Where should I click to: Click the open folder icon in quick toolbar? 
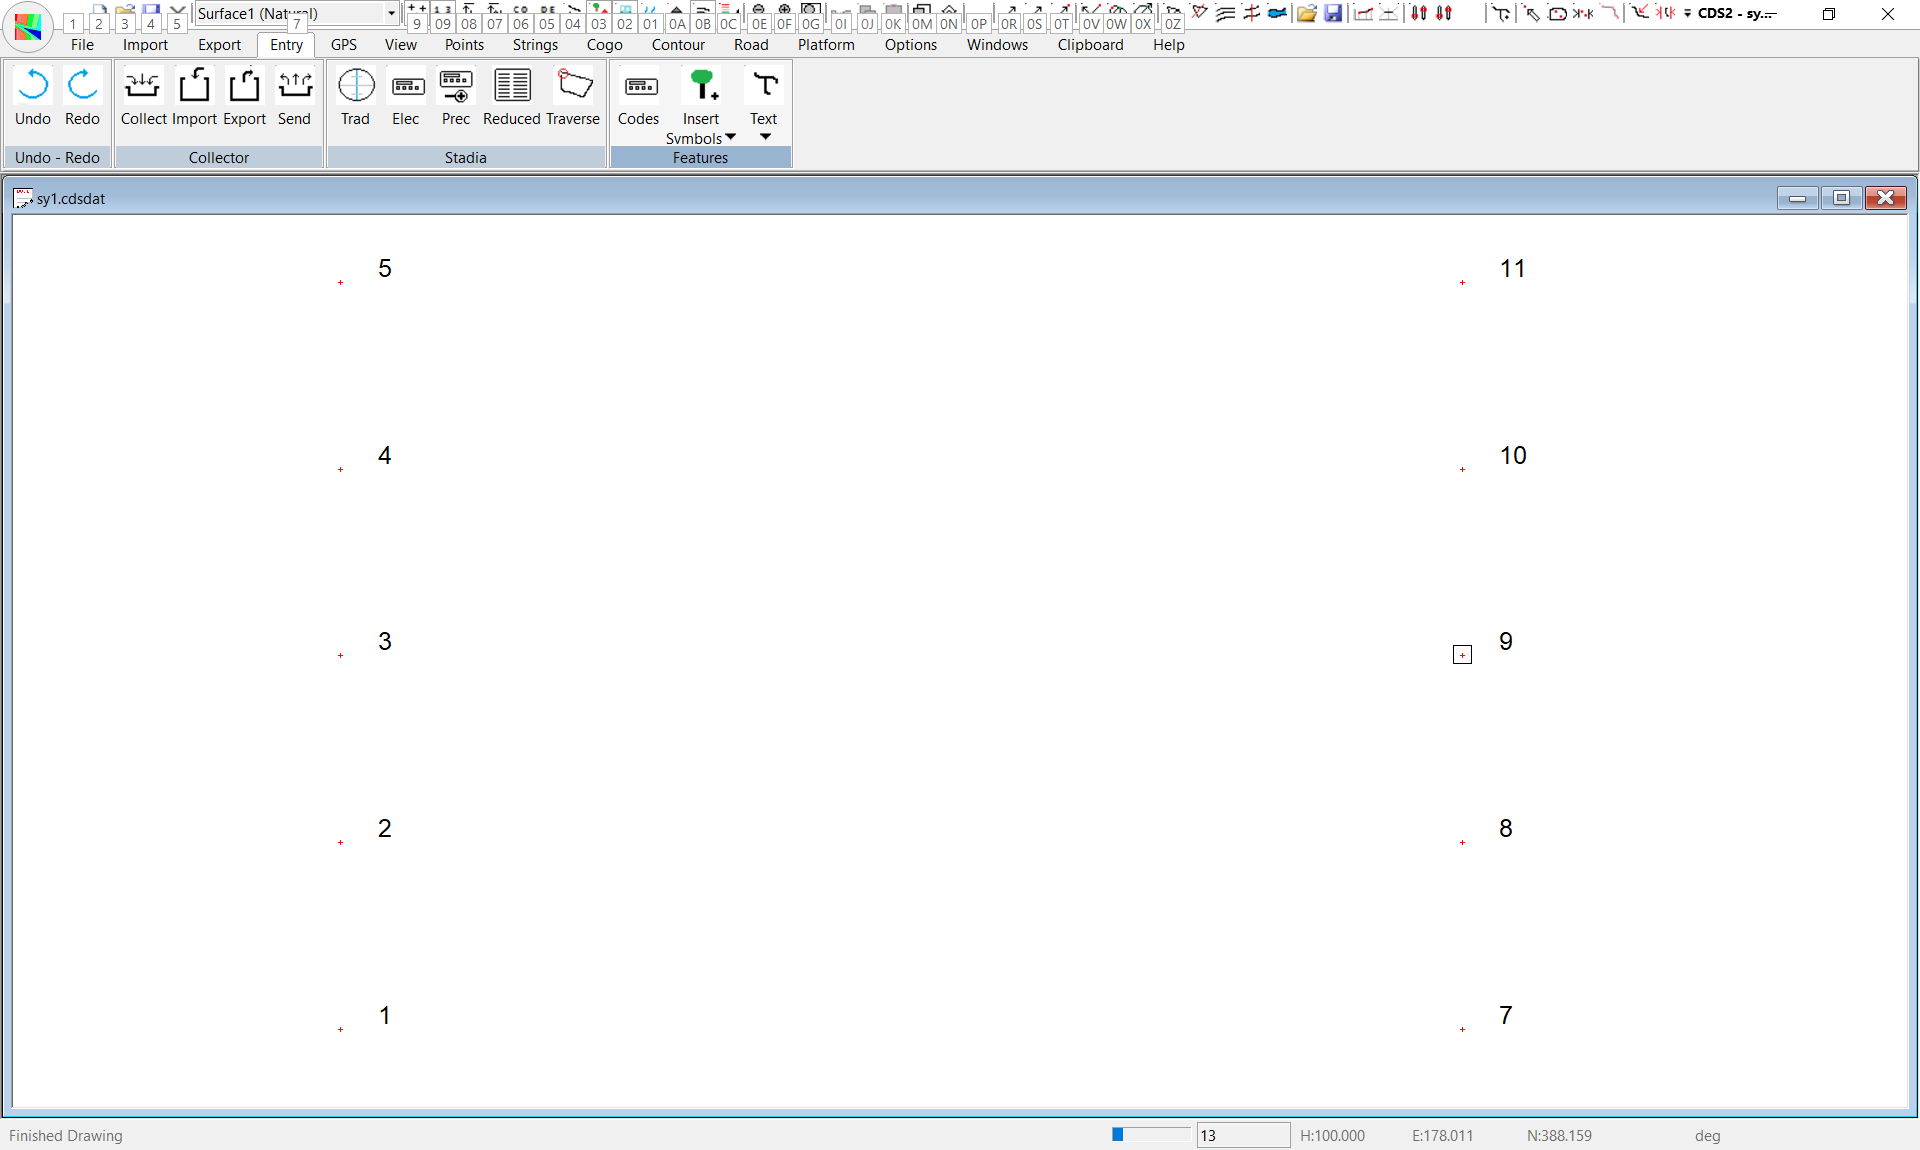point(1306,13)
